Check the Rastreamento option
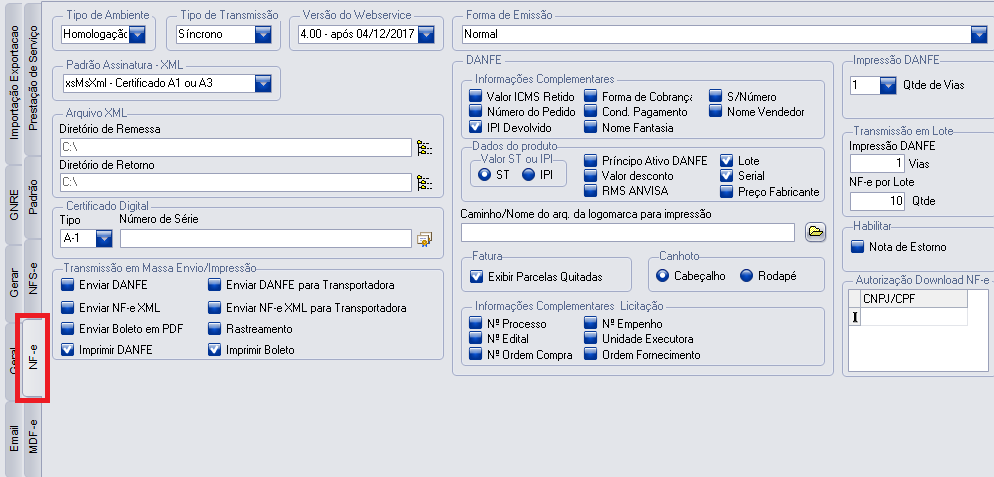This screenshot has width=994, height=477. pos(215,328)
